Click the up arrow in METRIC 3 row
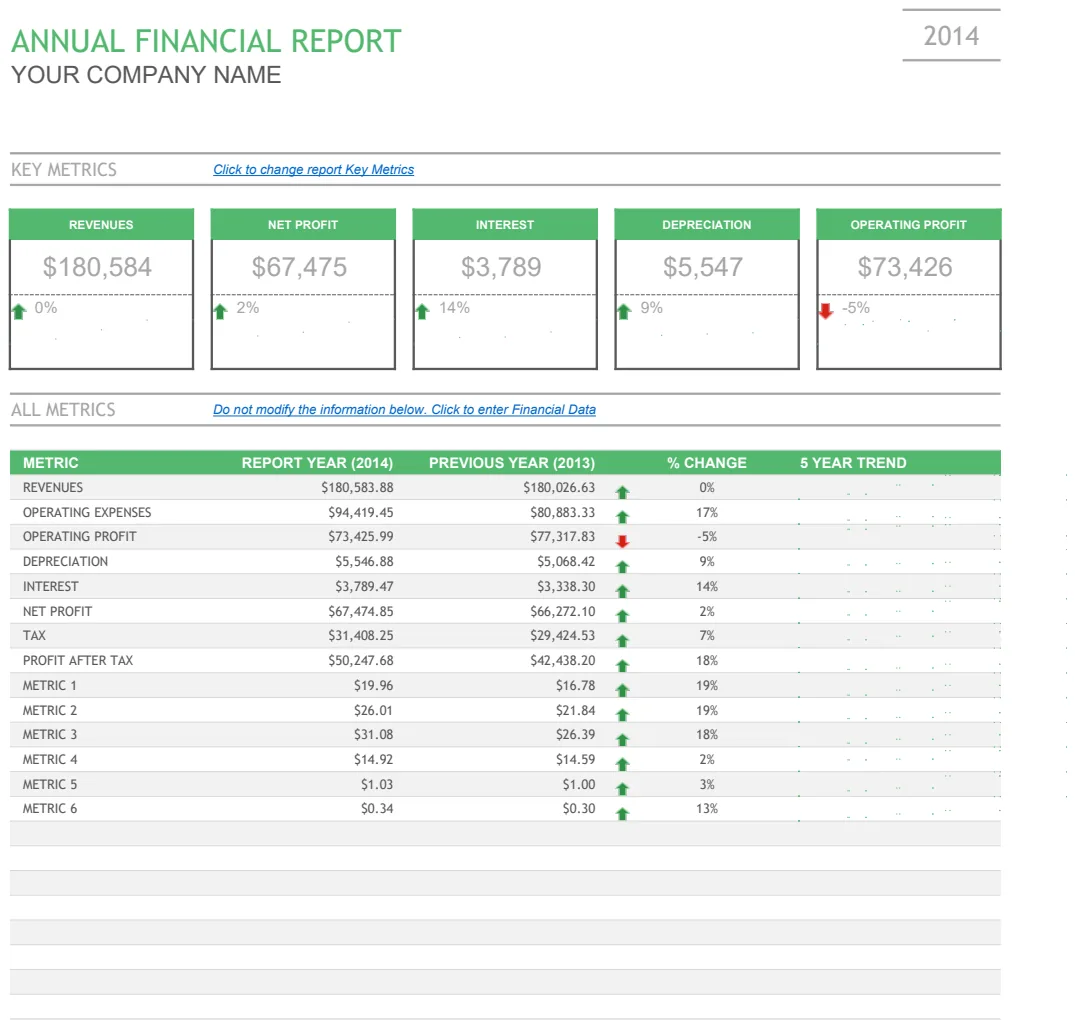 point(623,739)
